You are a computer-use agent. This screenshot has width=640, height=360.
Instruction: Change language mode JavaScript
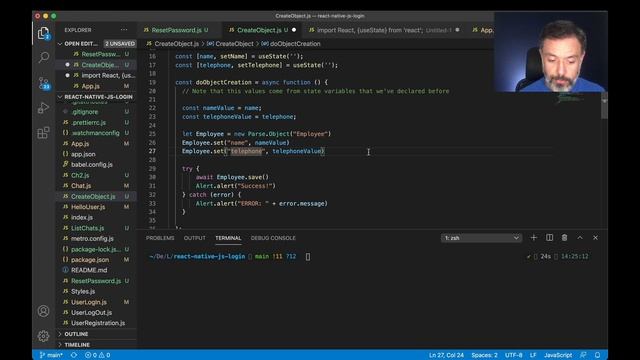point(558,355)
